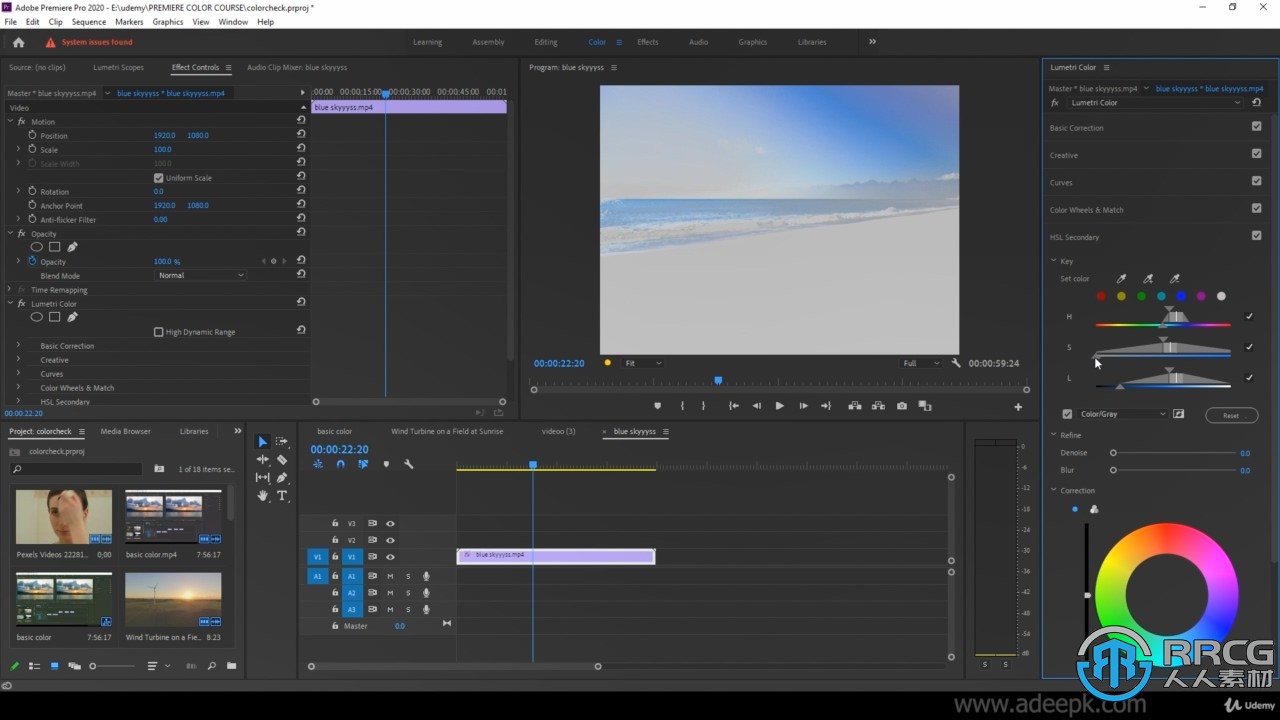Play the program monitor video

[779, 406]
